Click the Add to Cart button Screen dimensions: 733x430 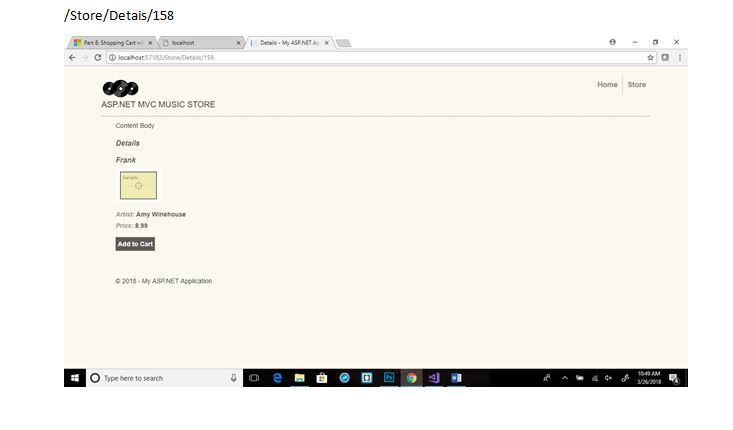click(135, 244)
